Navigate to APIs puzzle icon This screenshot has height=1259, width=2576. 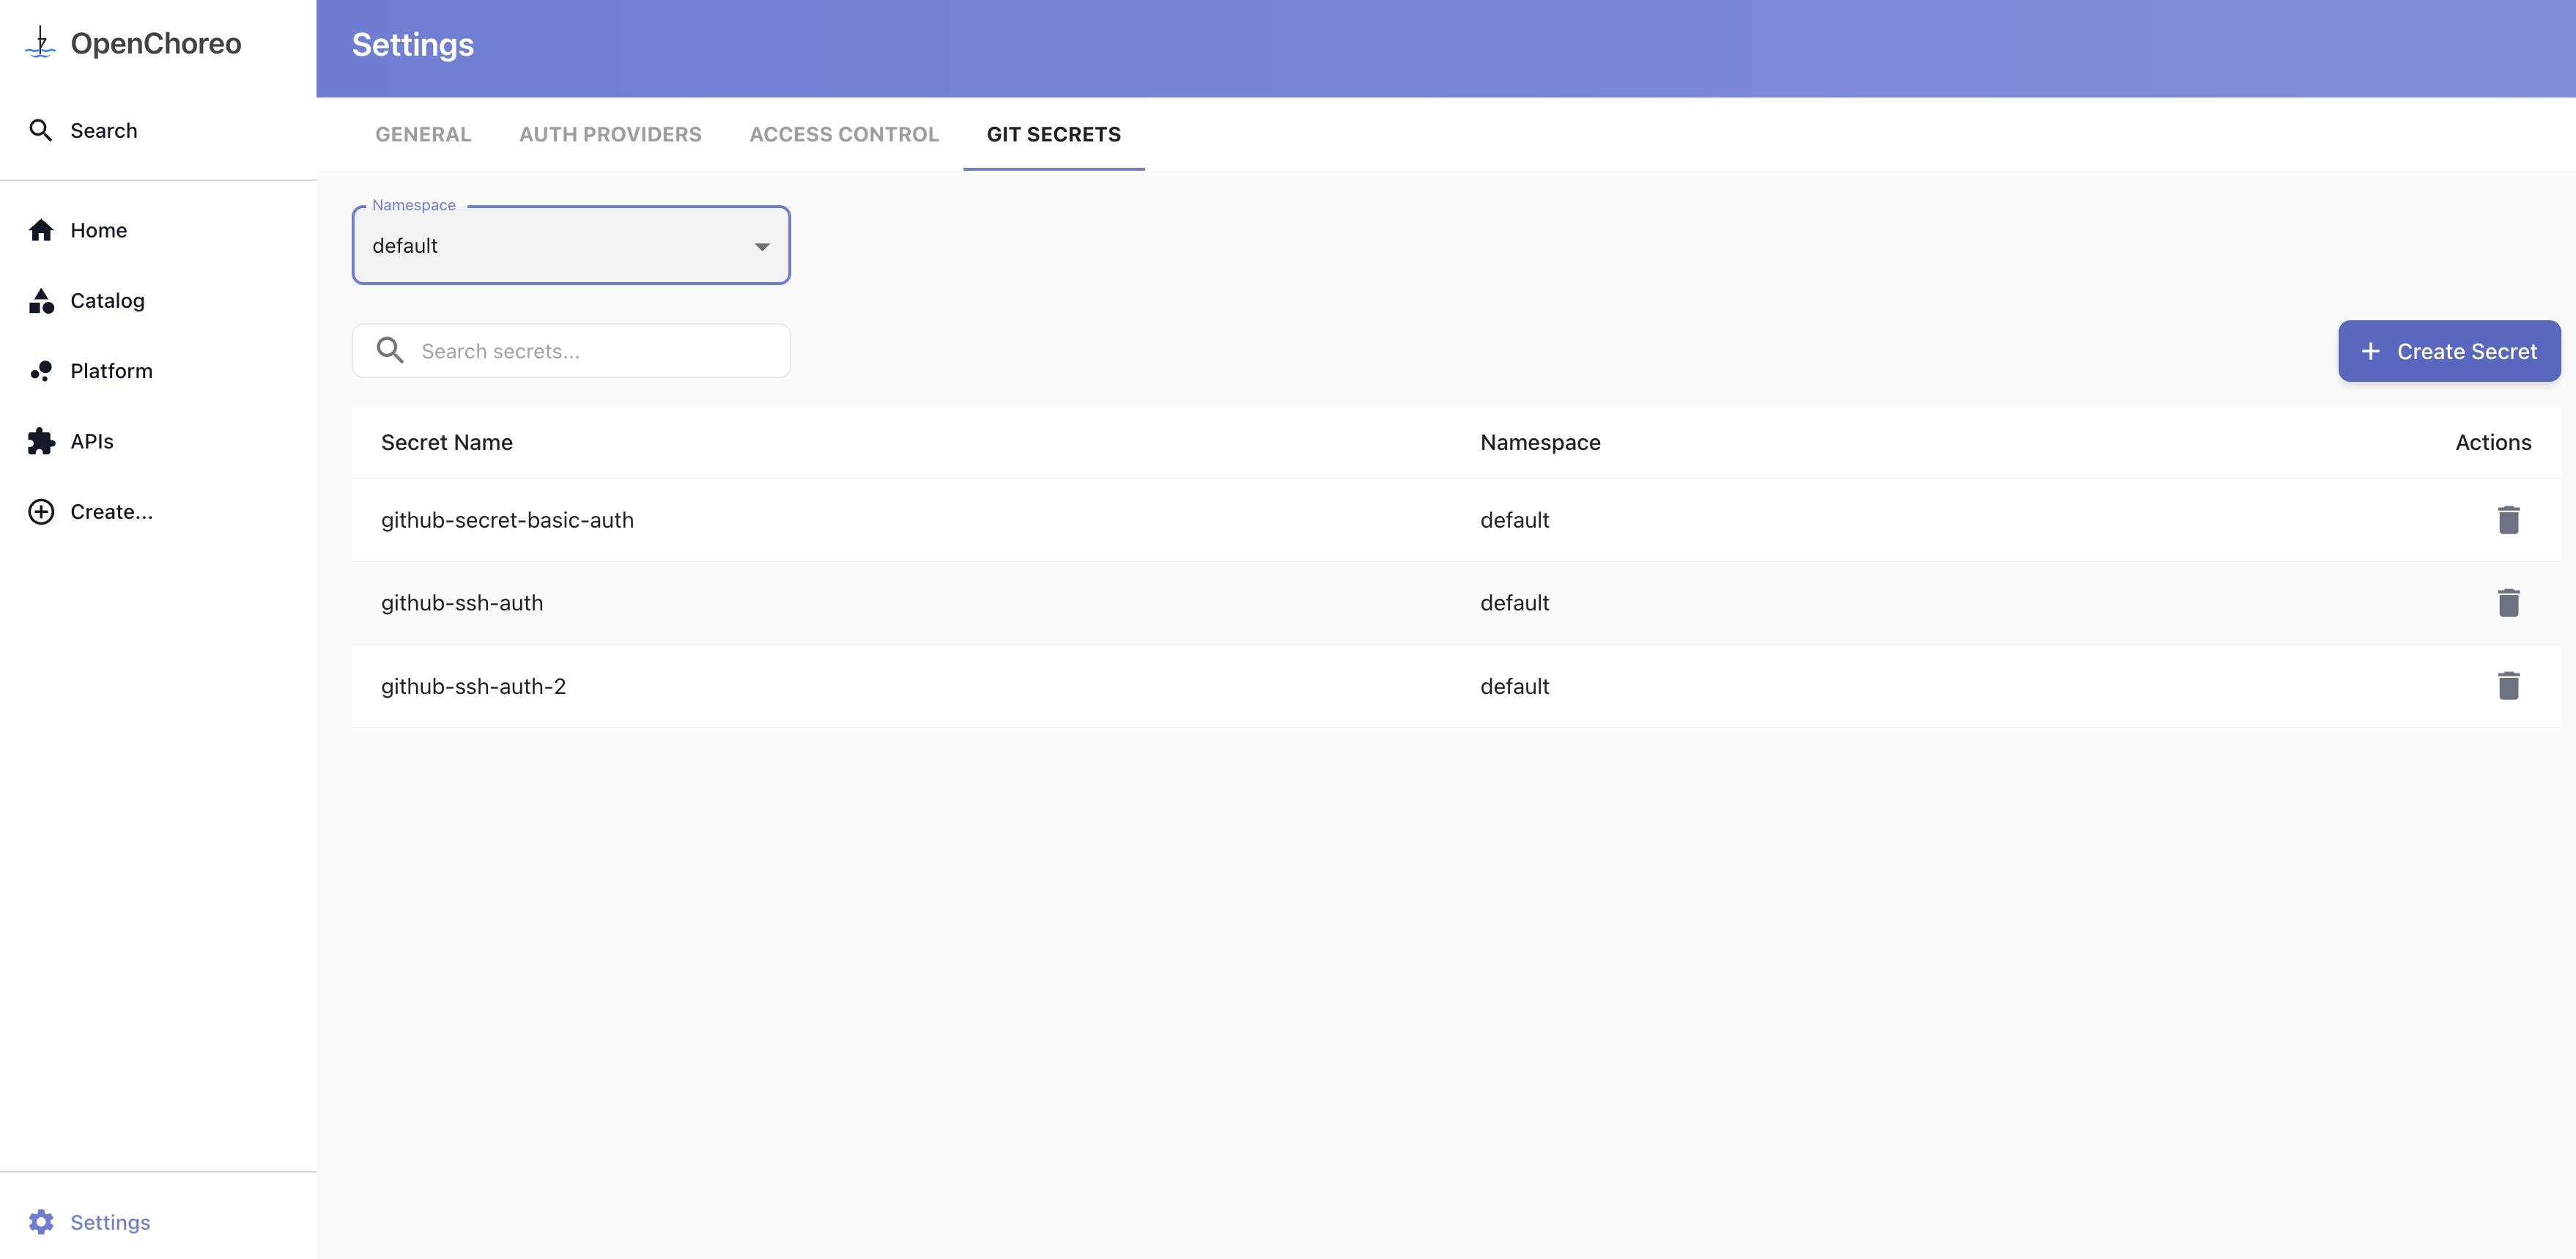(41, 441)
